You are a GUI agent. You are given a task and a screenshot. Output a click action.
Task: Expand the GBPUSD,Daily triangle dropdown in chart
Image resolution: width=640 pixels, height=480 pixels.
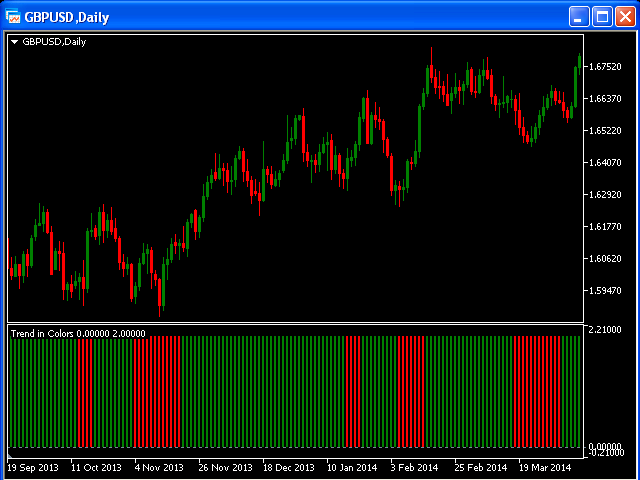coord(15,42)
